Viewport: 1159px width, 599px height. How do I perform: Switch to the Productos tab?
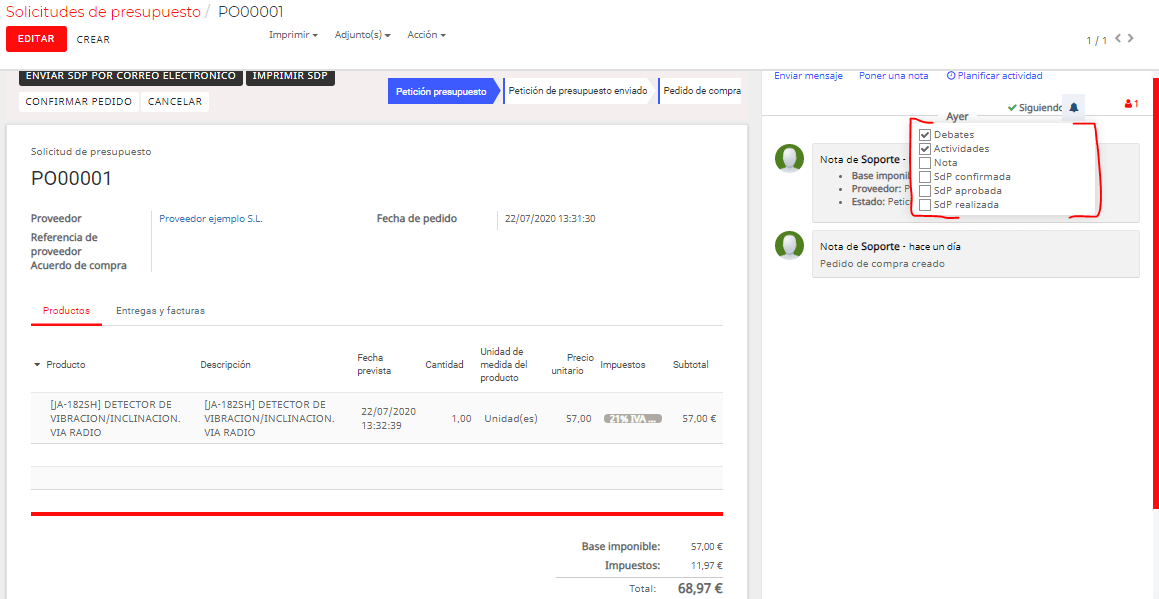click(67, 311)
